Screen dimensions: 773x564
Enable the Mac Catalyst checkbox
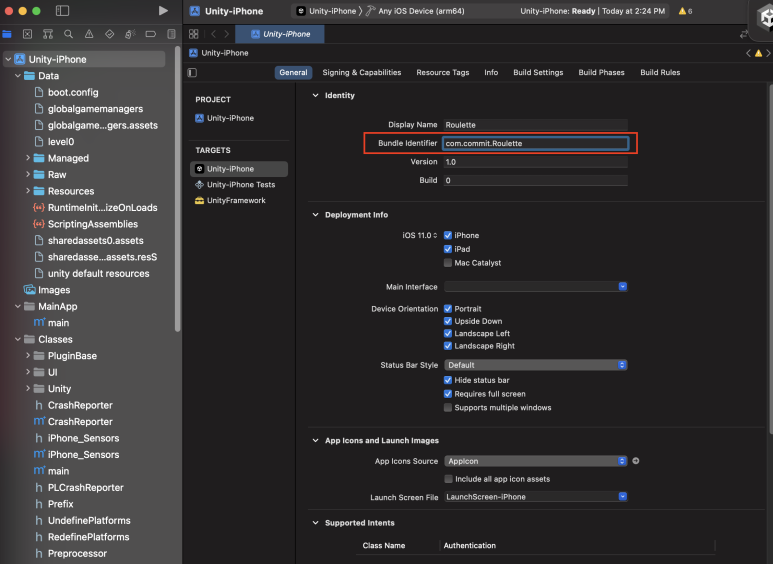click(x=448, y=263)
